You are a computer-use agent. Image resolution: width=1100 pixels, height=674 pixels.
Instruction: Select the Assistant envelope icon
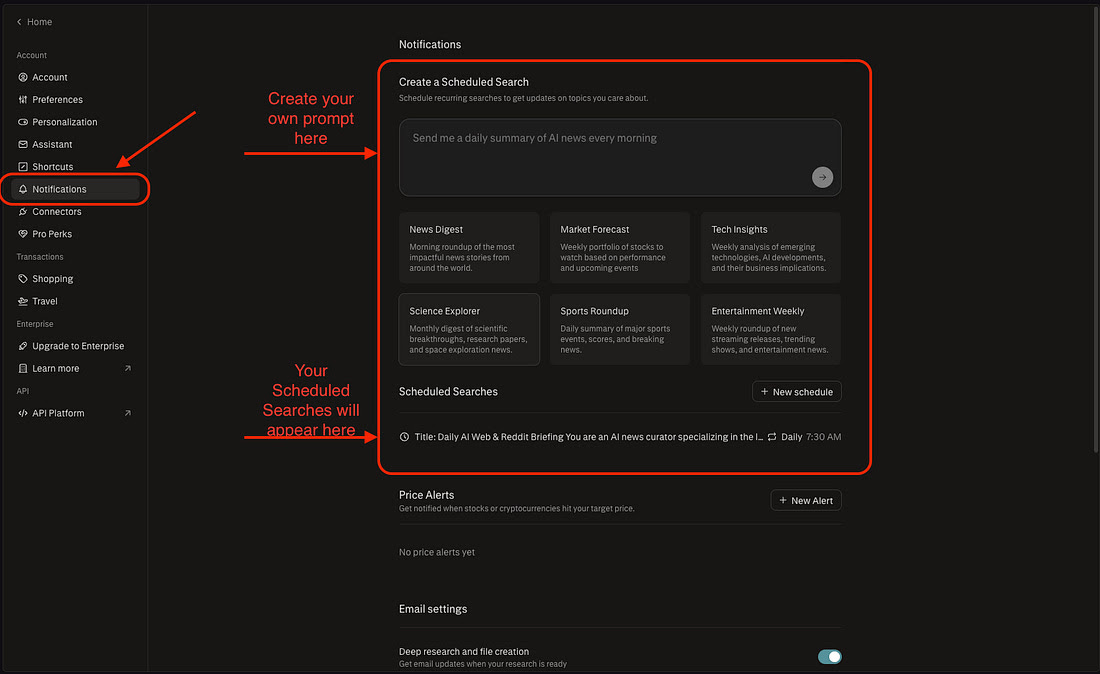coord(23,145)
